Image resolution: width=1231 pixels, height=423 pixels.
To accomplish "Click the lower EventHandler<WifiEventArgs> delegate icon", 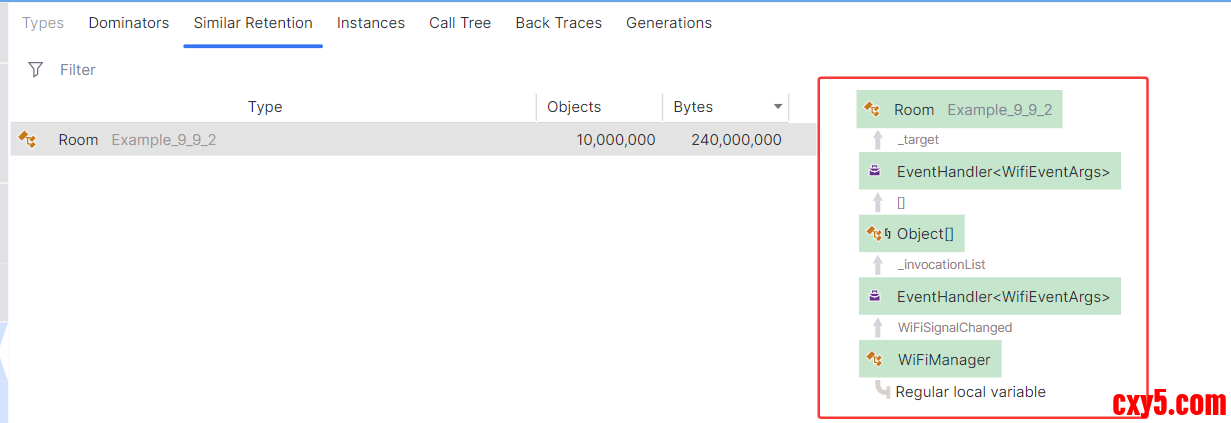I will [x=875, y=296].
